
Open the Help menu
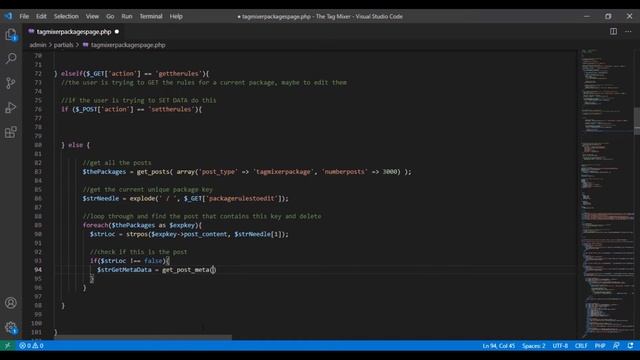point(176,16)
